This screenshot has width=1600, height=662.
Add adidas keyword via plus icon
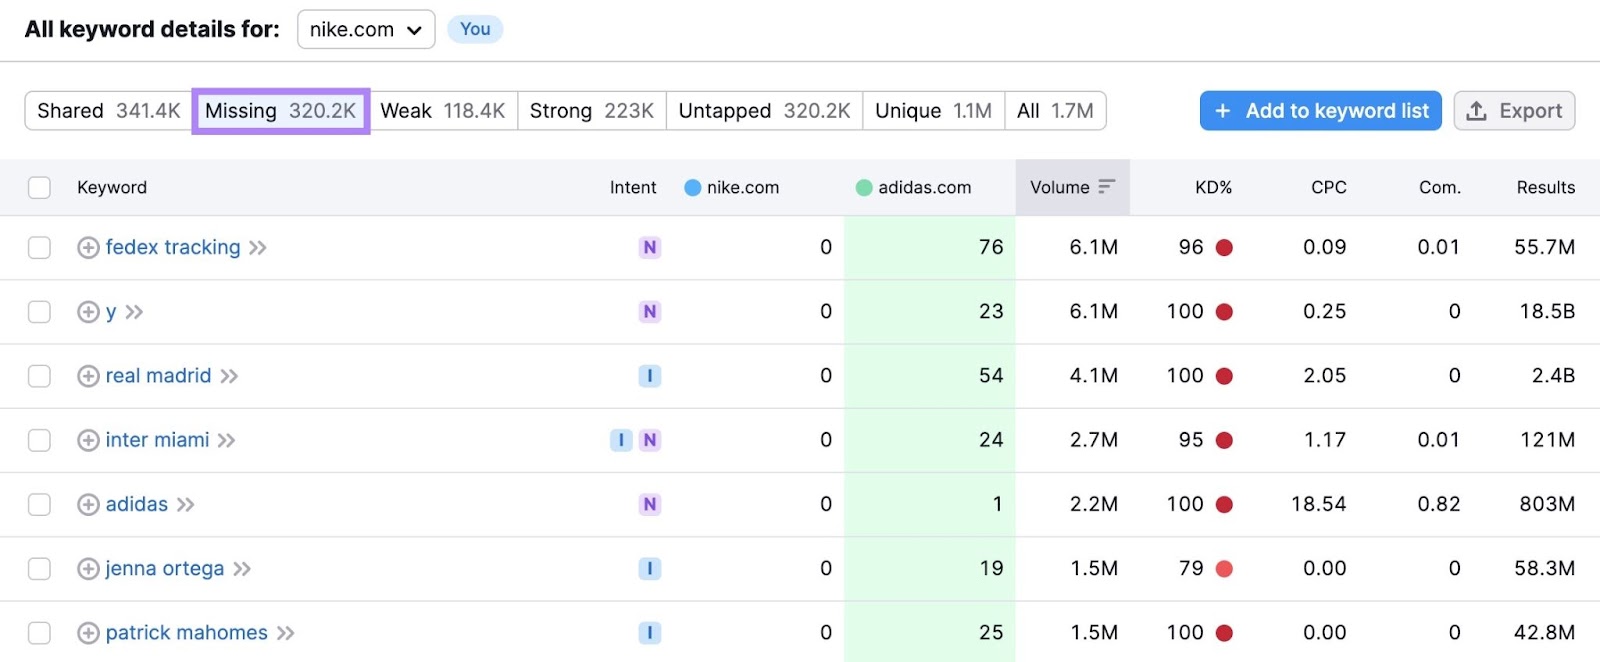pos(88,505)
